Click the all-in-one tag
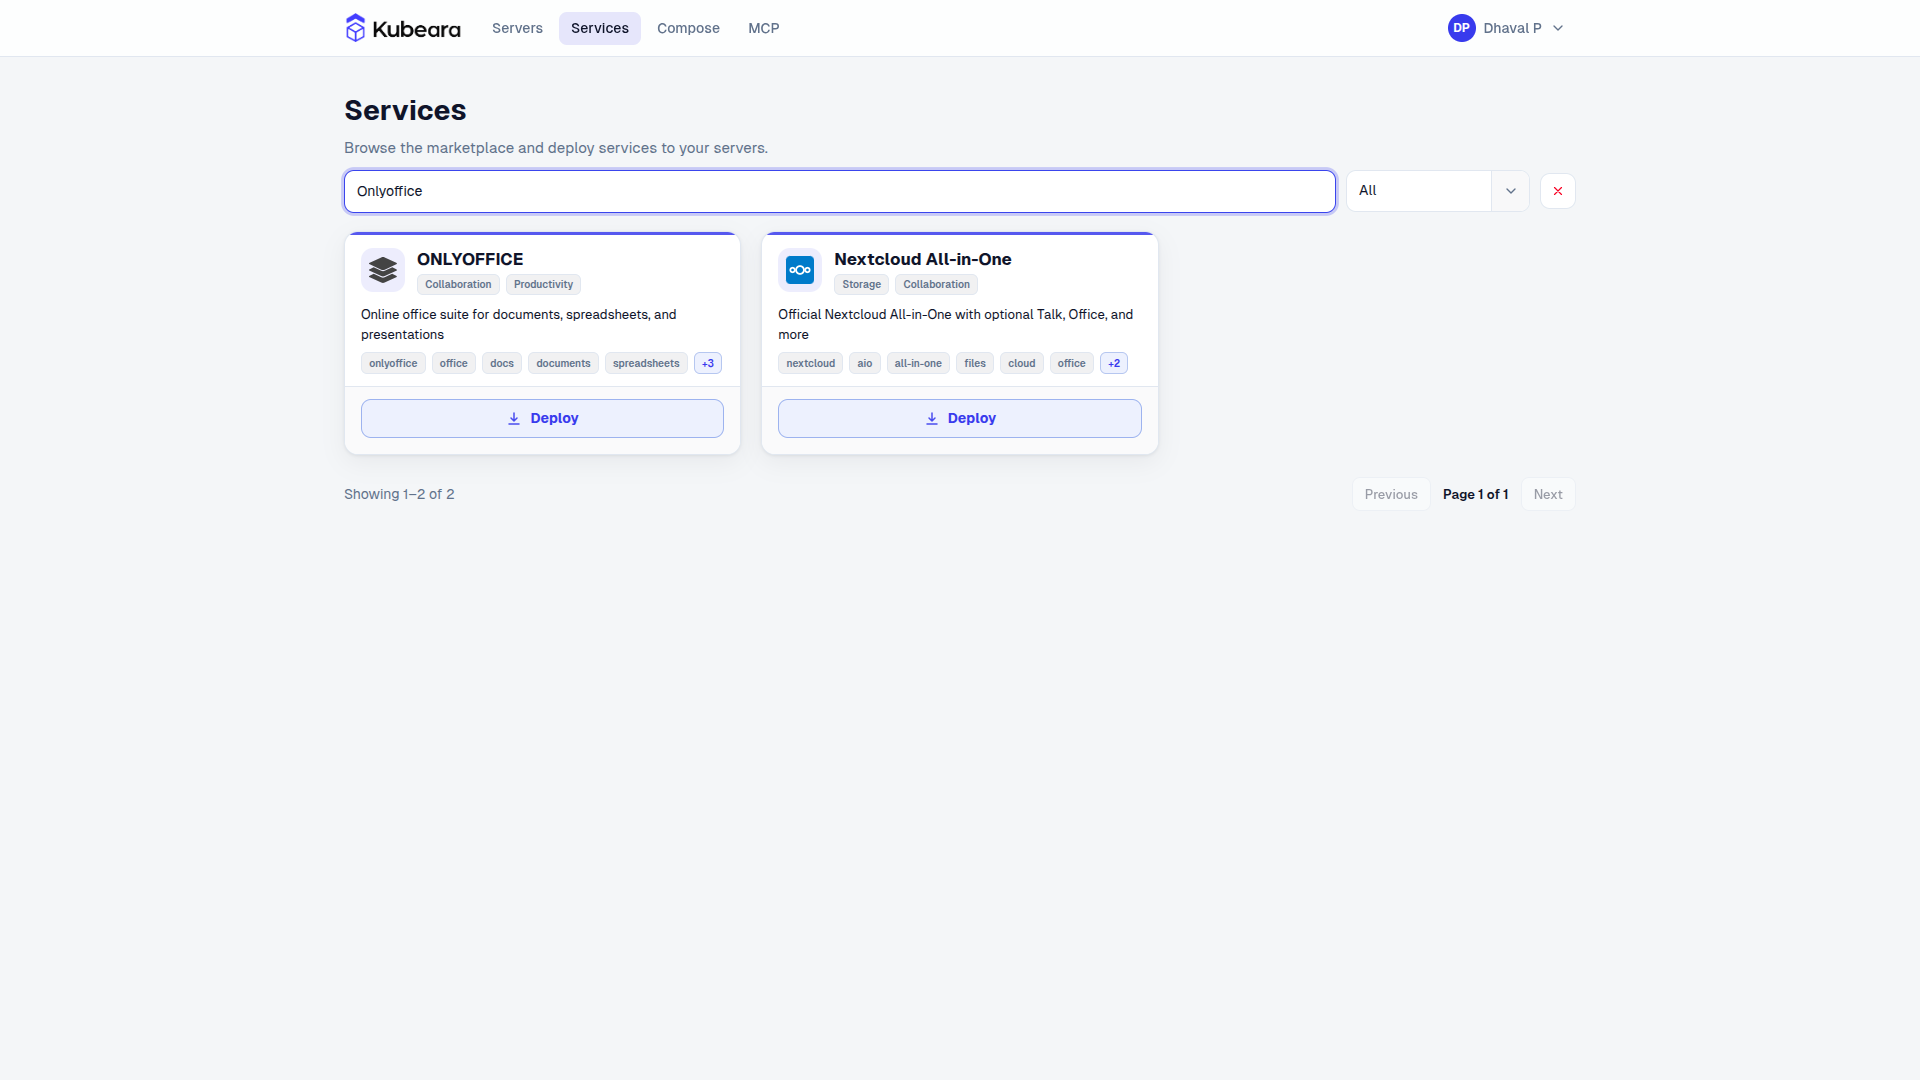 [x=918, y=363]
